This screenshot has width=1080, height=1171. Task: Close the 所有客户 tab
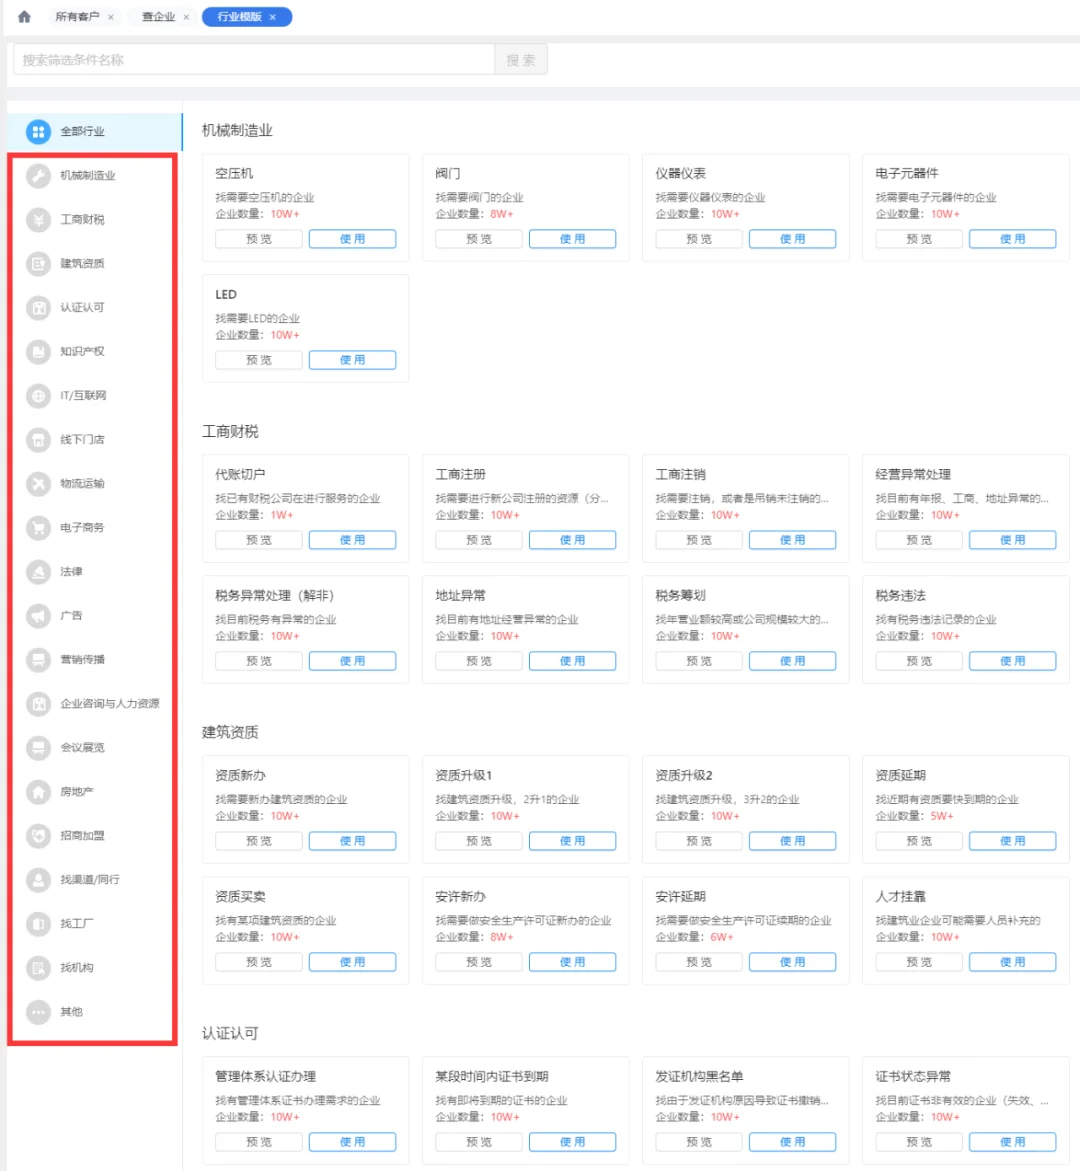[x=111, y=17]
